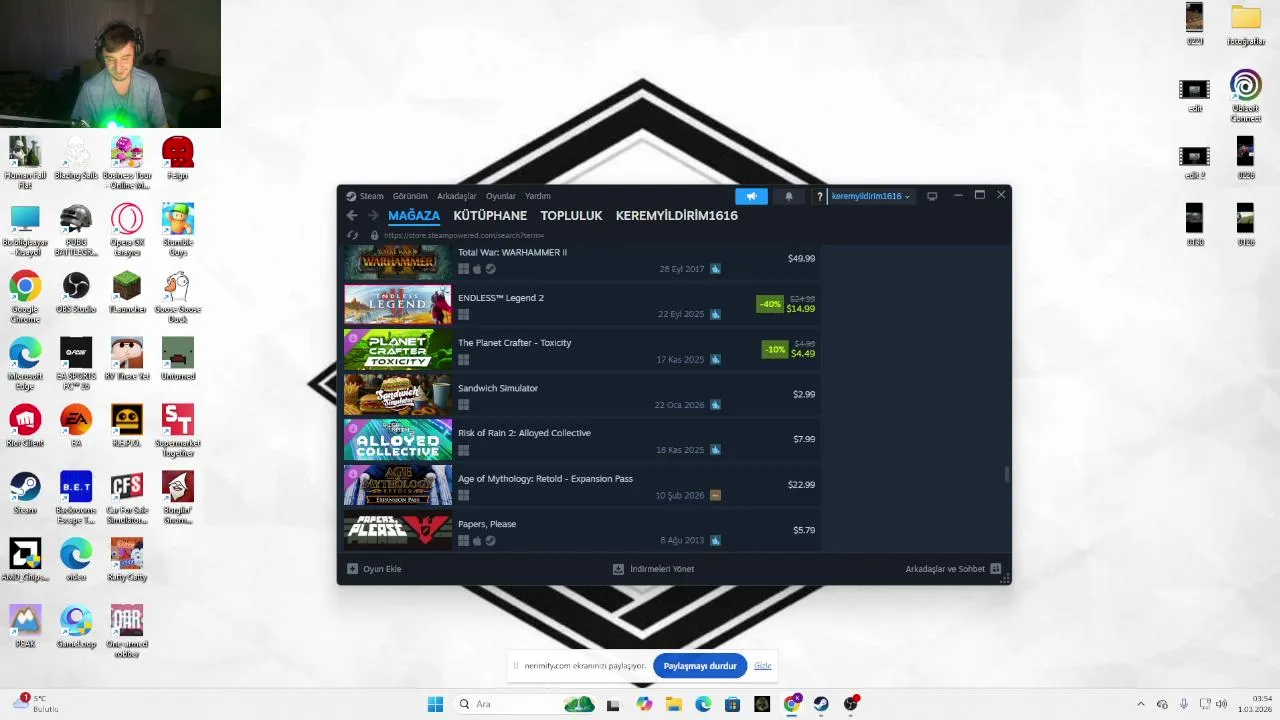Open Risk of Rain 2: Alloyed Collective result
Image resolution: width=1280 pixels, height=720 pixels.
pos(581,440)
